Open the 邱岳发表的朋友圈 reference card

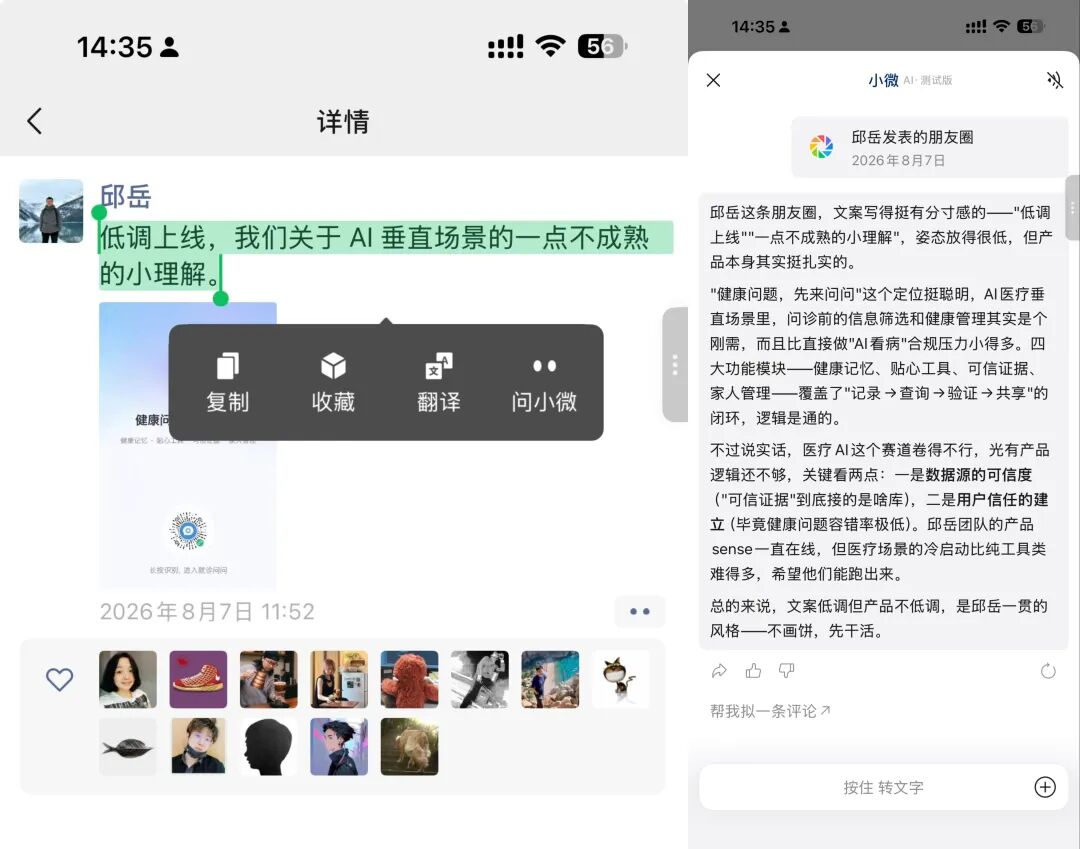point(929,147)
